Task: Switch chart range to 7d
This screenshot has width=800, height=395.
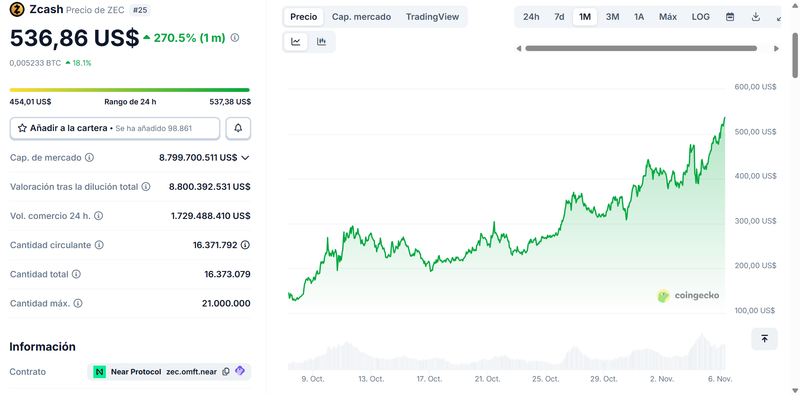Action: tap(559, 17)
